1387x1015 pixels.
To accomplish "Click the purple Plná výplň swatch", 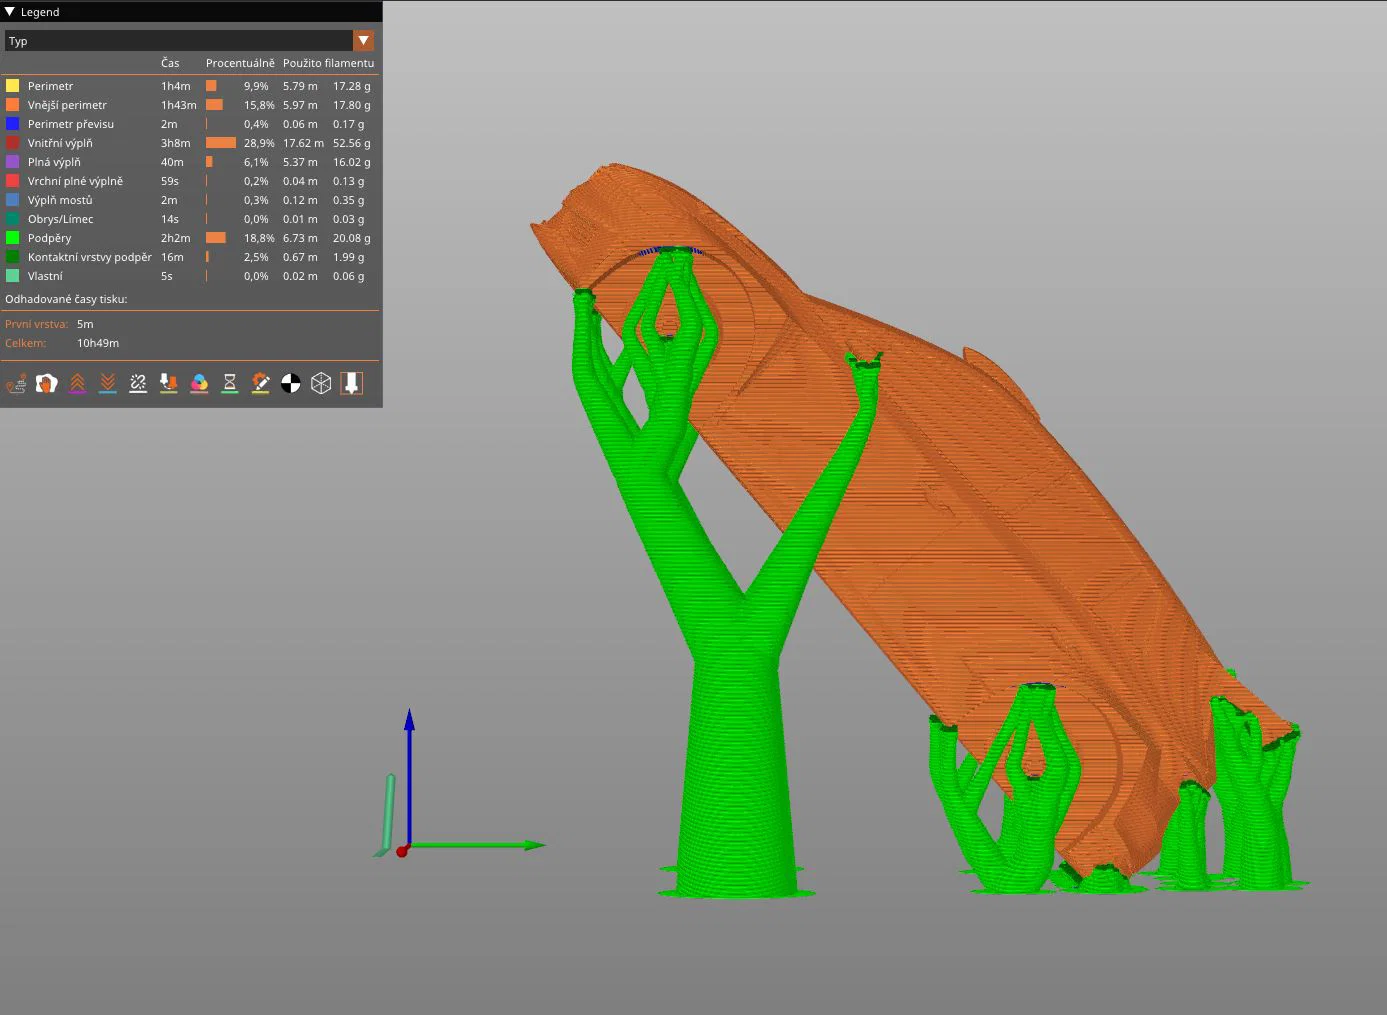I will click(13, 162).
